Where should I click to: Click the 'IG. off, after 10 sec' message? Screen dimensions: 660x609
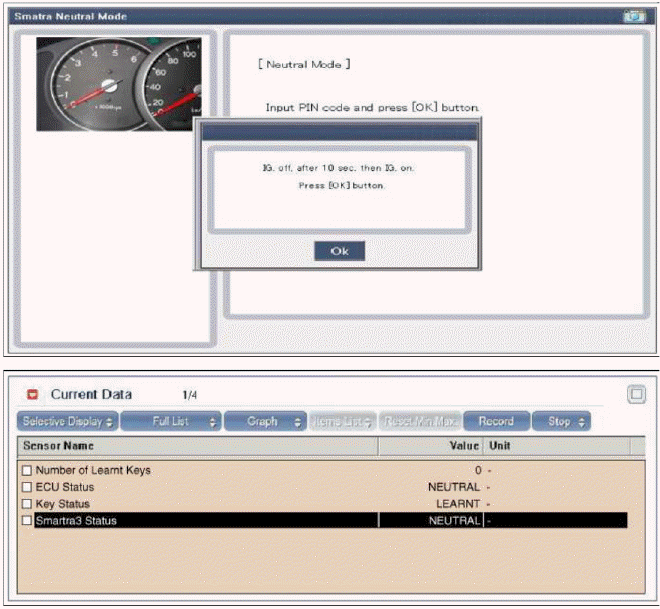tap(338, 168)
